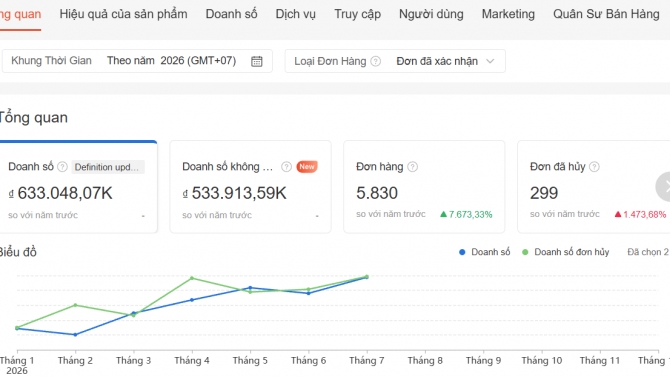The width and height of the screenshot is (670, 377).
Task: Open Loại Đơn Hàng dropdown chevron
Action: (x=490, y=61)
